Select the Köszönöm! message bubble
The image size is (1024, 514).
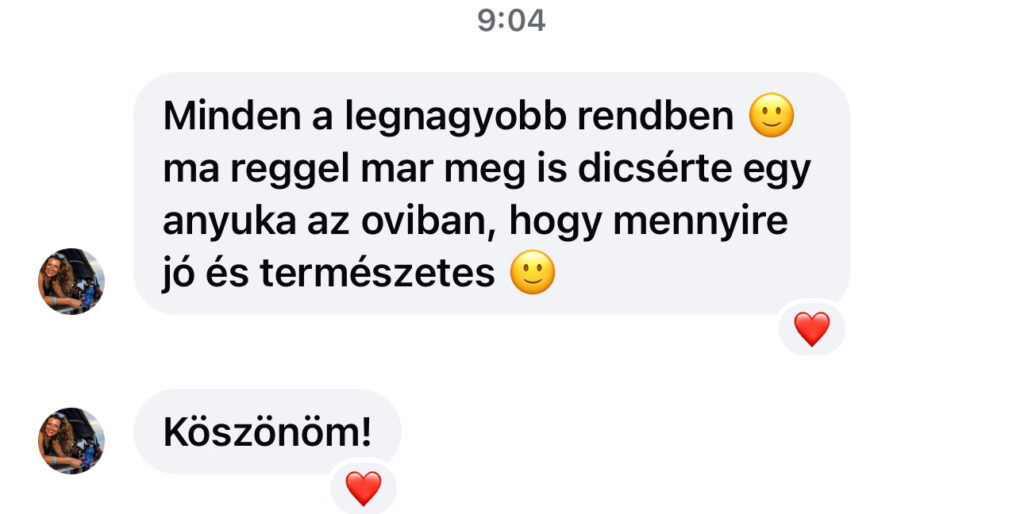click(267, 432)
